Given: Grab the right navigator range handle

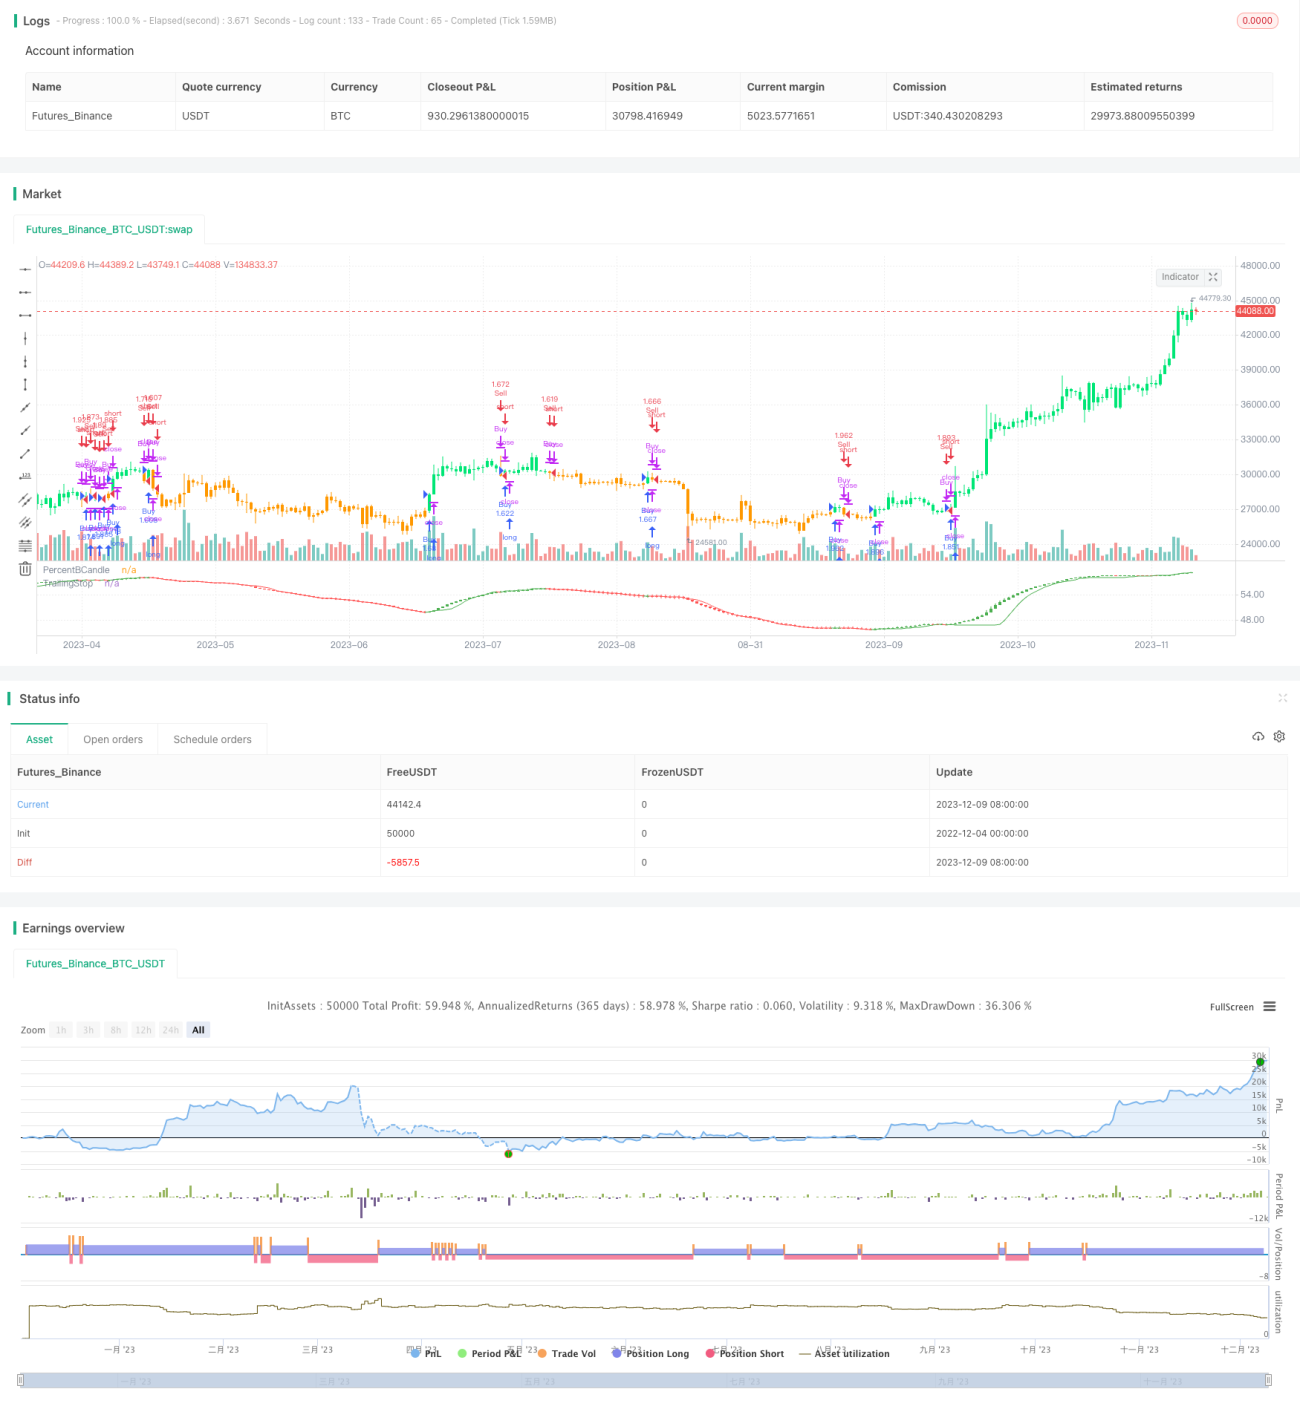Looking at the screenshot, I should [1268, 1380].
